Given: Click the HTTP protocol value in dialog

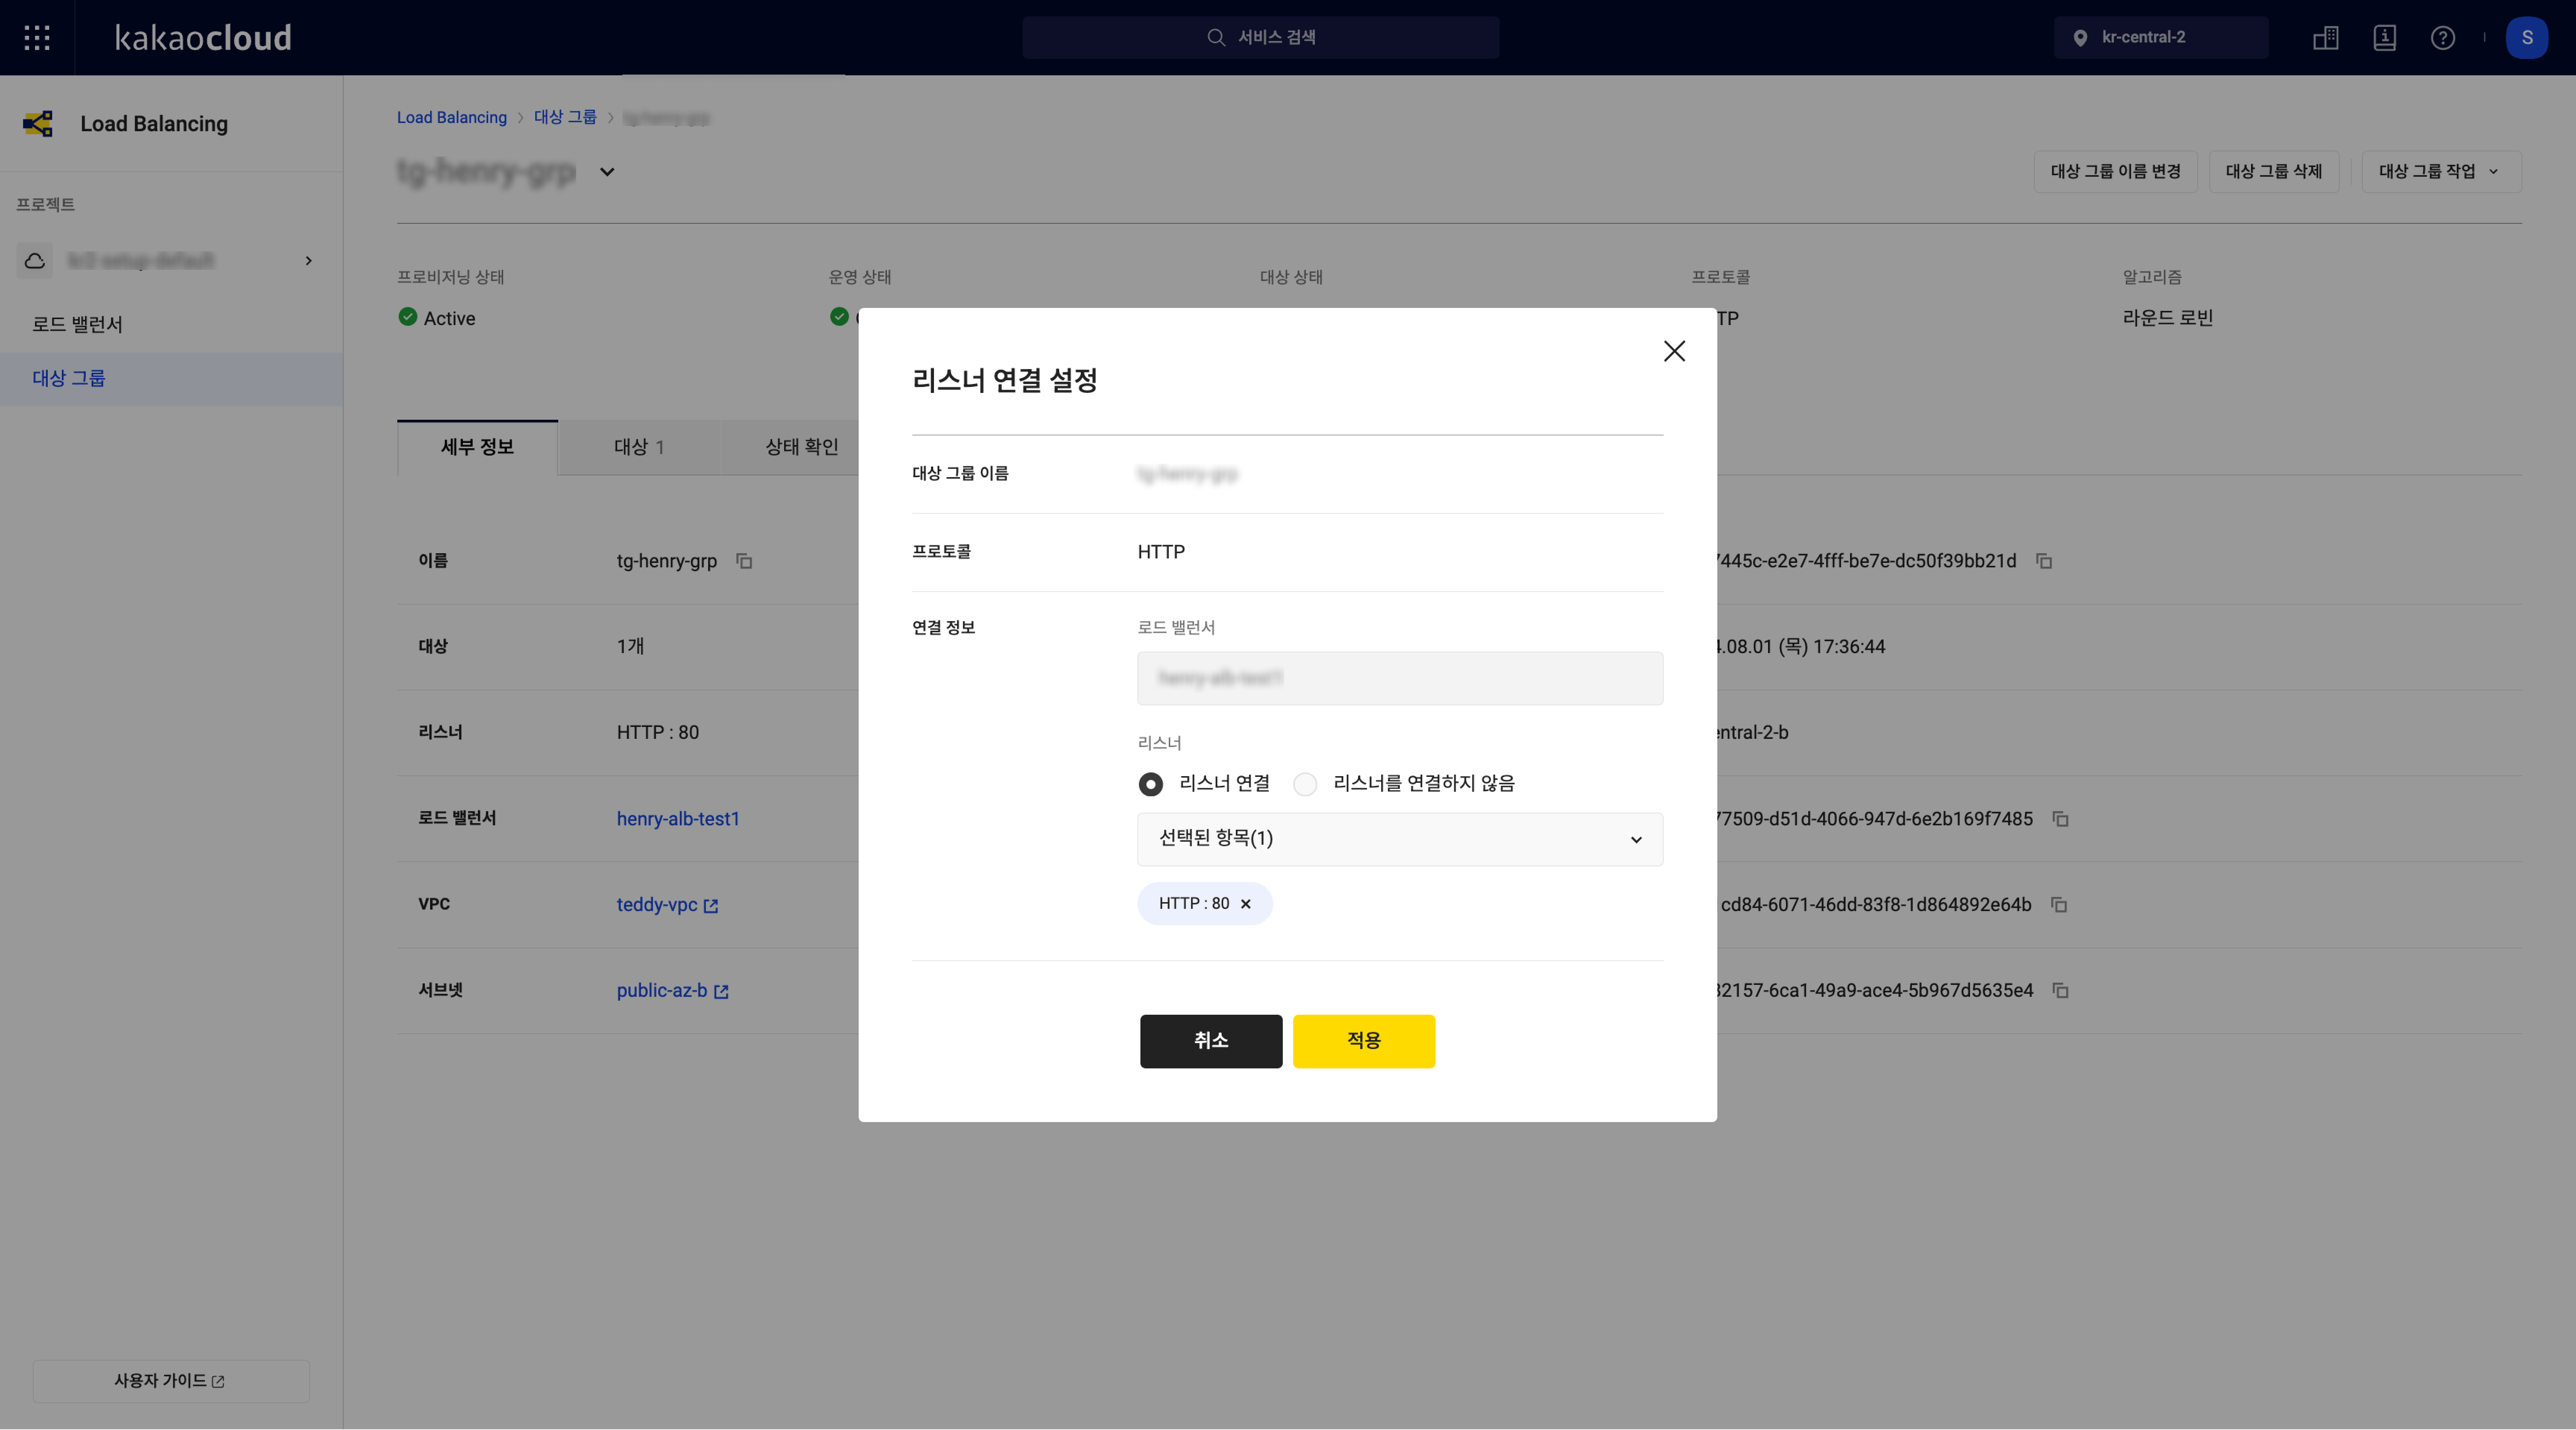Looking at the screenshot, I should point(1161,552).
